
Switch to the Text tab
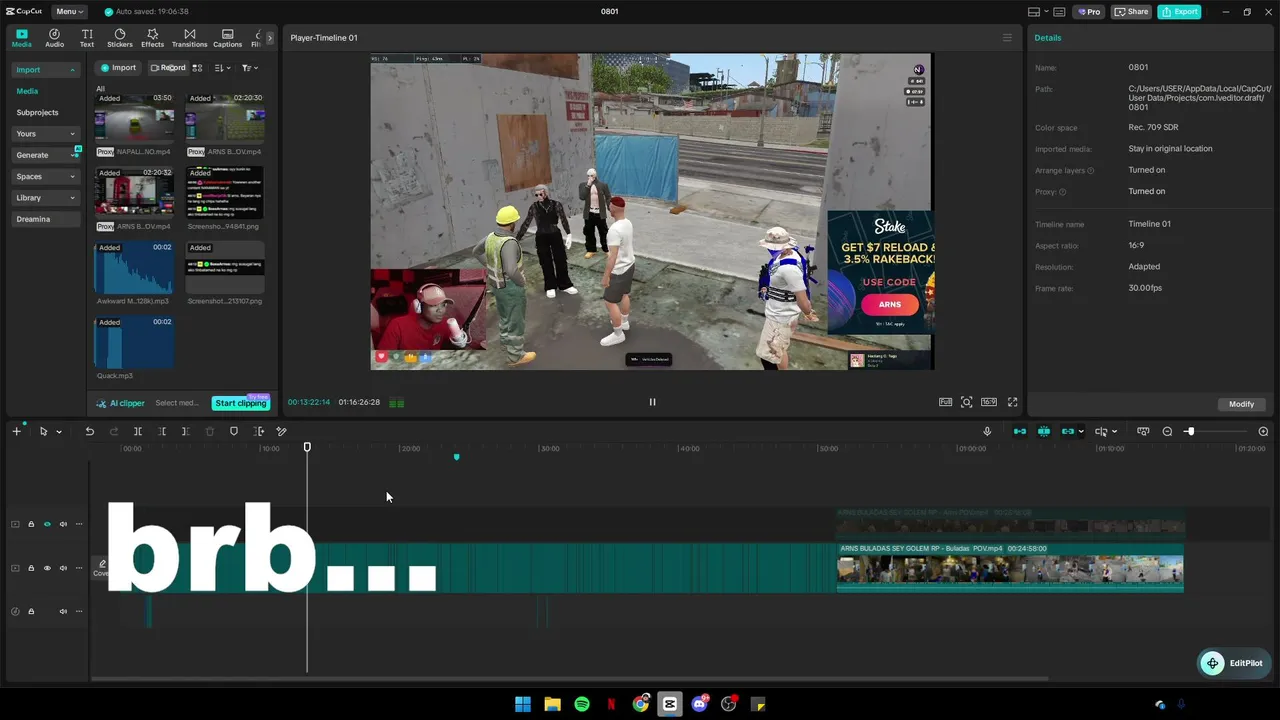click(x=87, y=38)
